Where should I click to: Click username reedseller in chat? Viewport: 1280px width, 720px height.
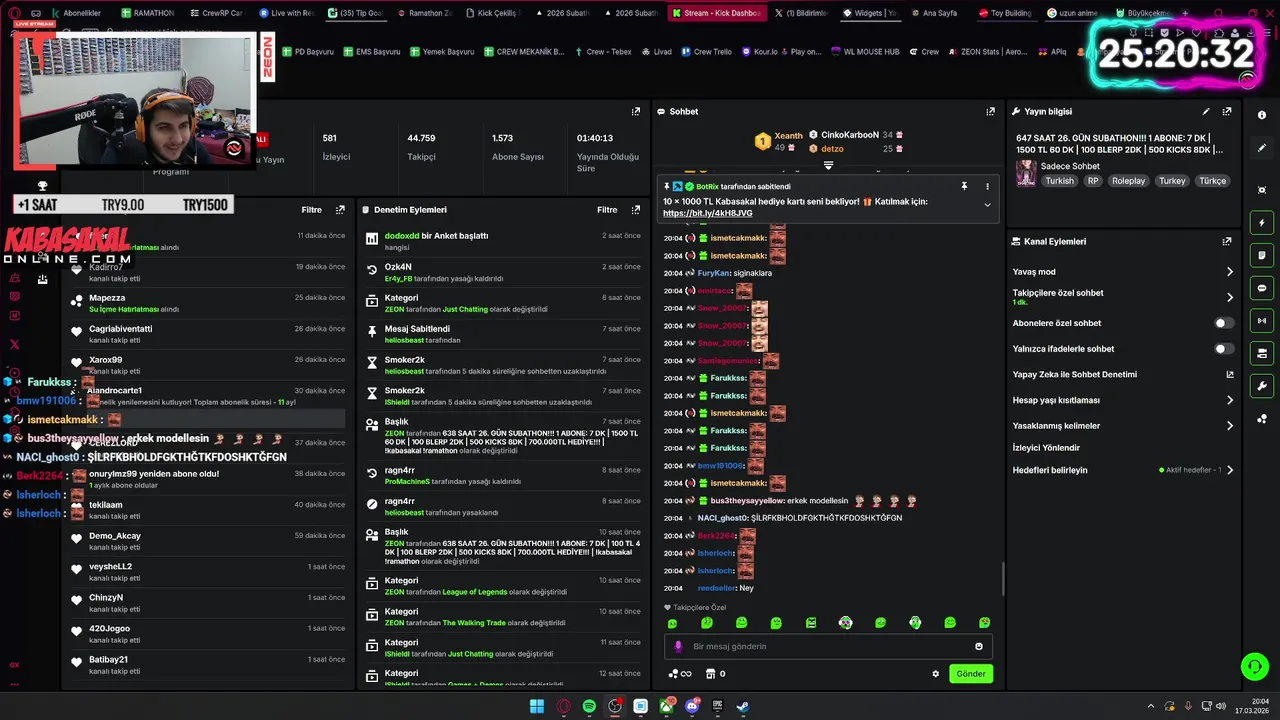pyautogui.click(x=716, y=588)
